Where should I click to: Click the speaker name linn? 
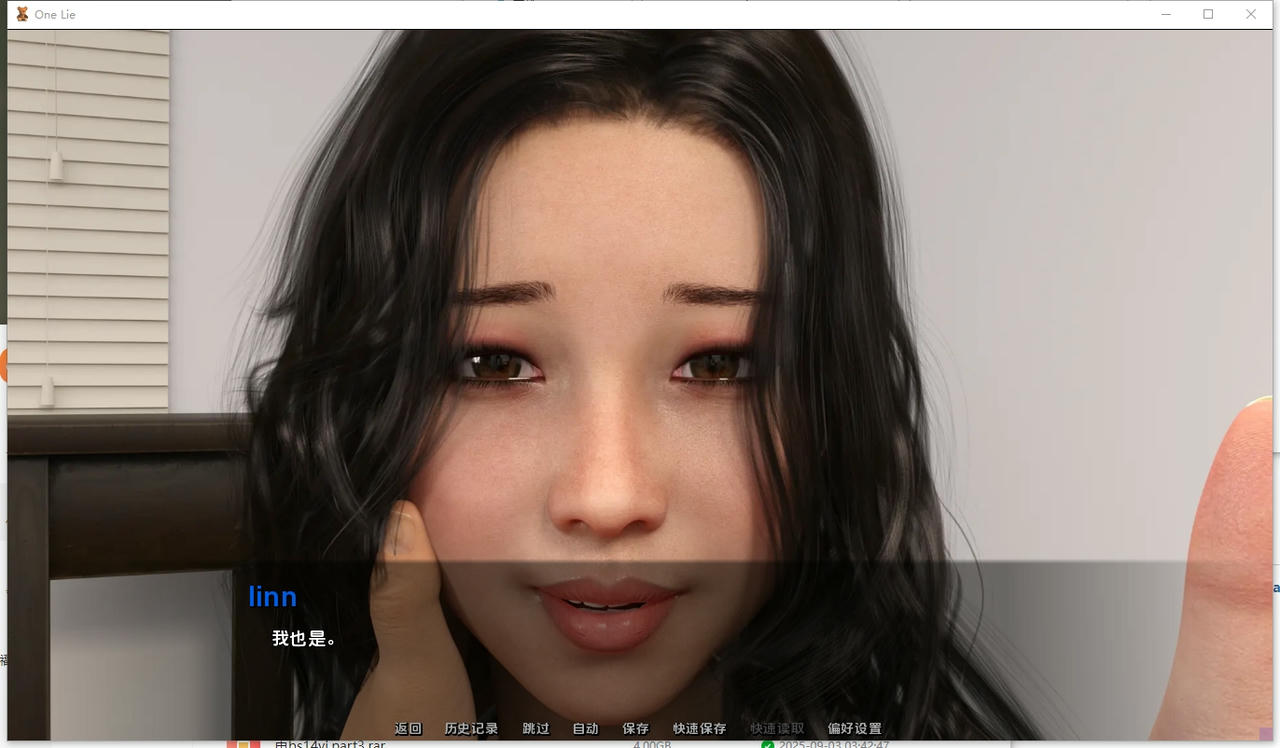pyautogui.click(x=272, y=597)
